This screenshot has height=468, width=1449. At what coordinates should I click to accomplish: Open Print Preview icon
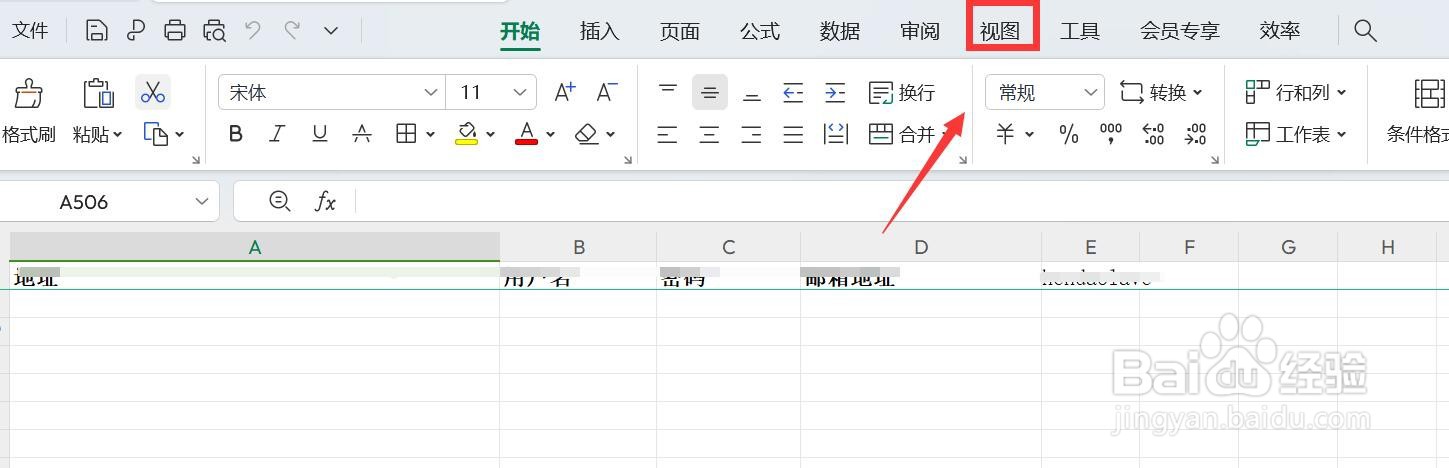(214, 31)
